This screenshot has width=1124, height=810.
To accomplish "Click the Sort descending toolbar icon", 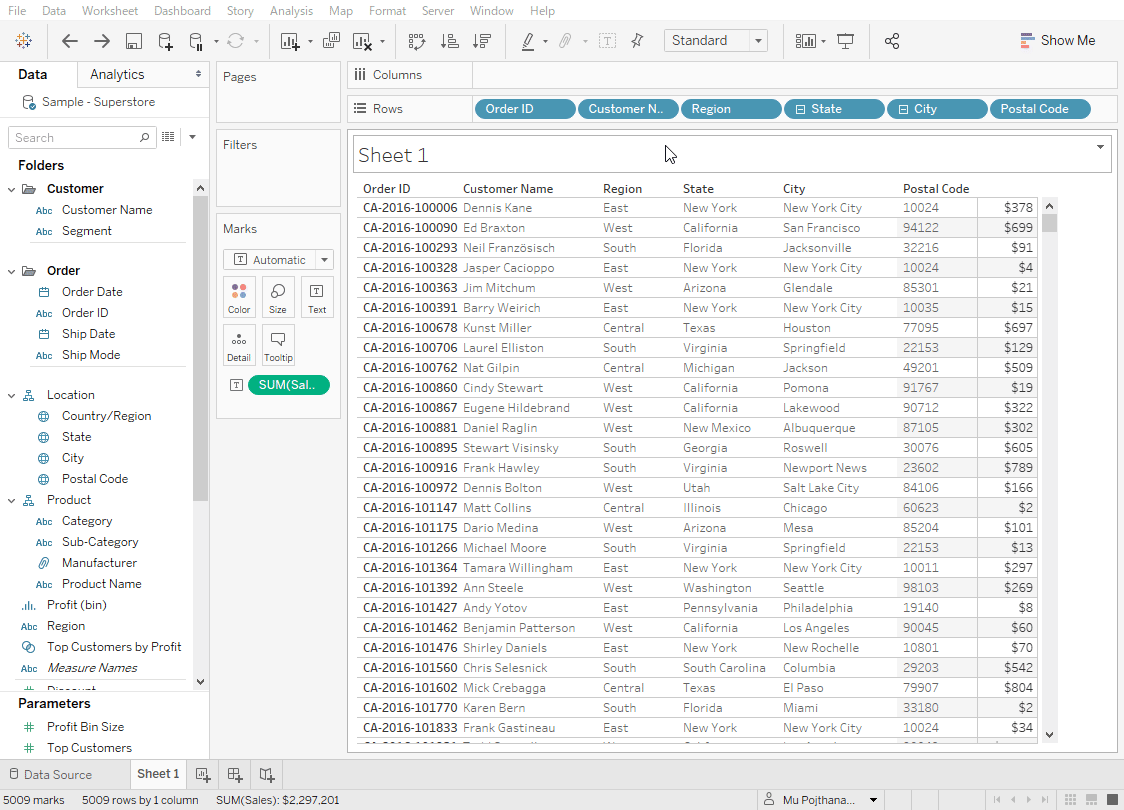I will (x=482, y=41).
